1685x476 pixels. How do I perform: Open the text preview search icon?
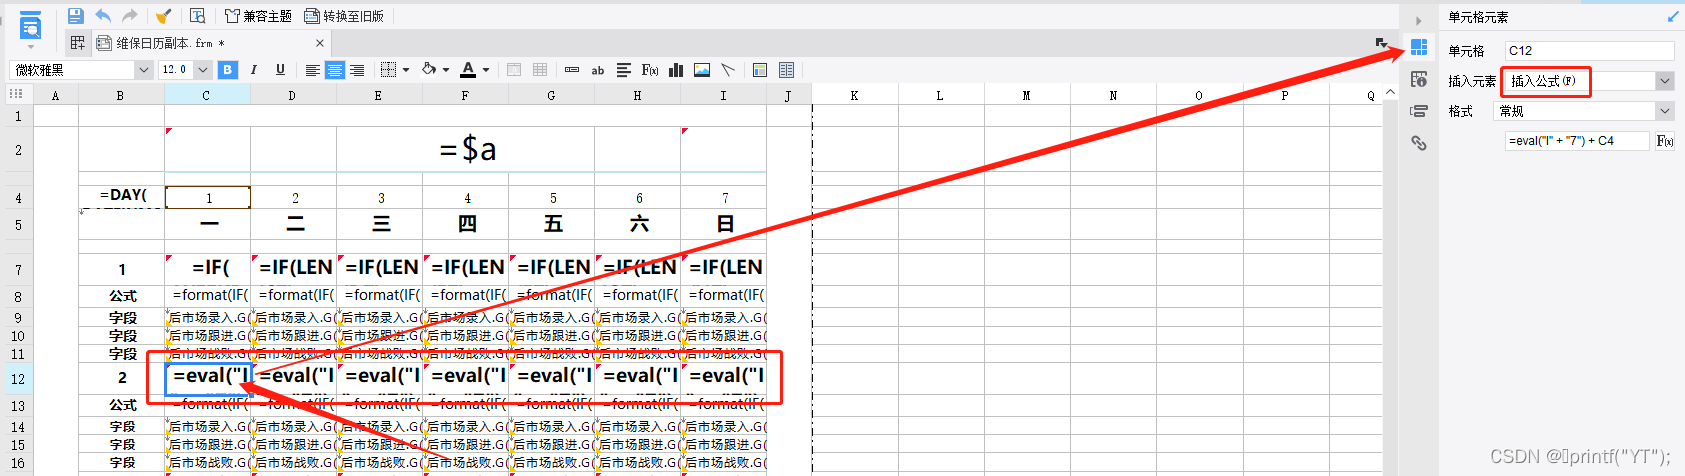pos(197,16)
